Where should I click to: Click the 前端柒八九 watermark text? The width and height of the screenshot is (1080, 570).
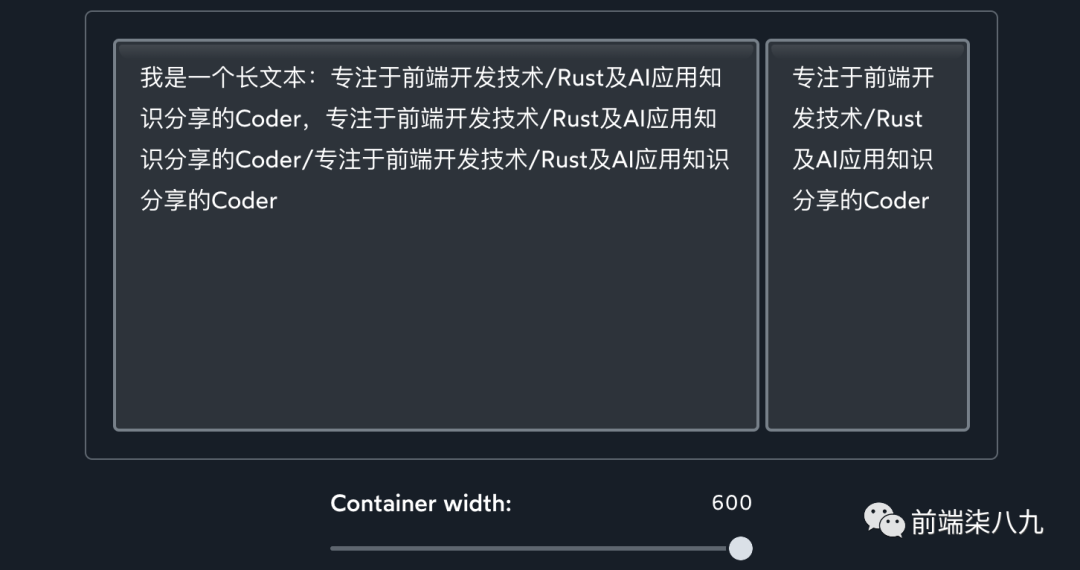[976, 521]
